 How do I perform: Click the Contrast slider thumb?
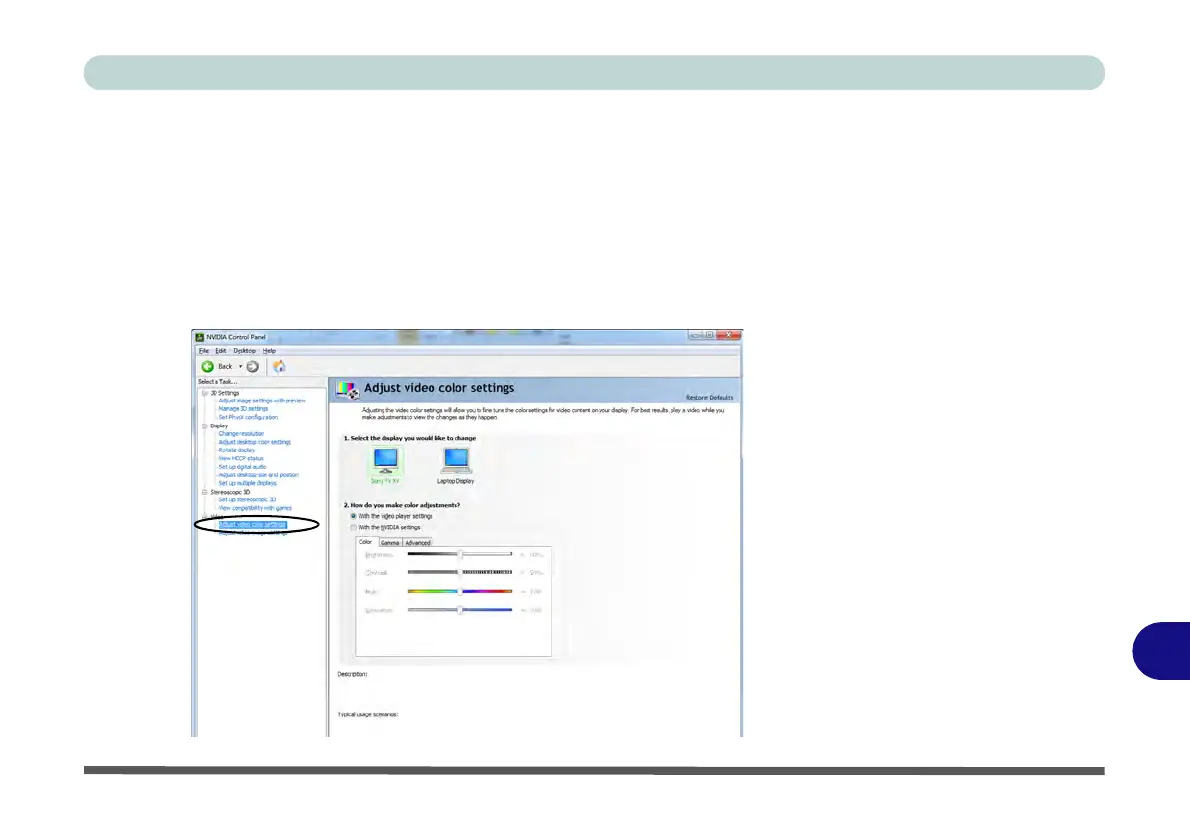460,572
